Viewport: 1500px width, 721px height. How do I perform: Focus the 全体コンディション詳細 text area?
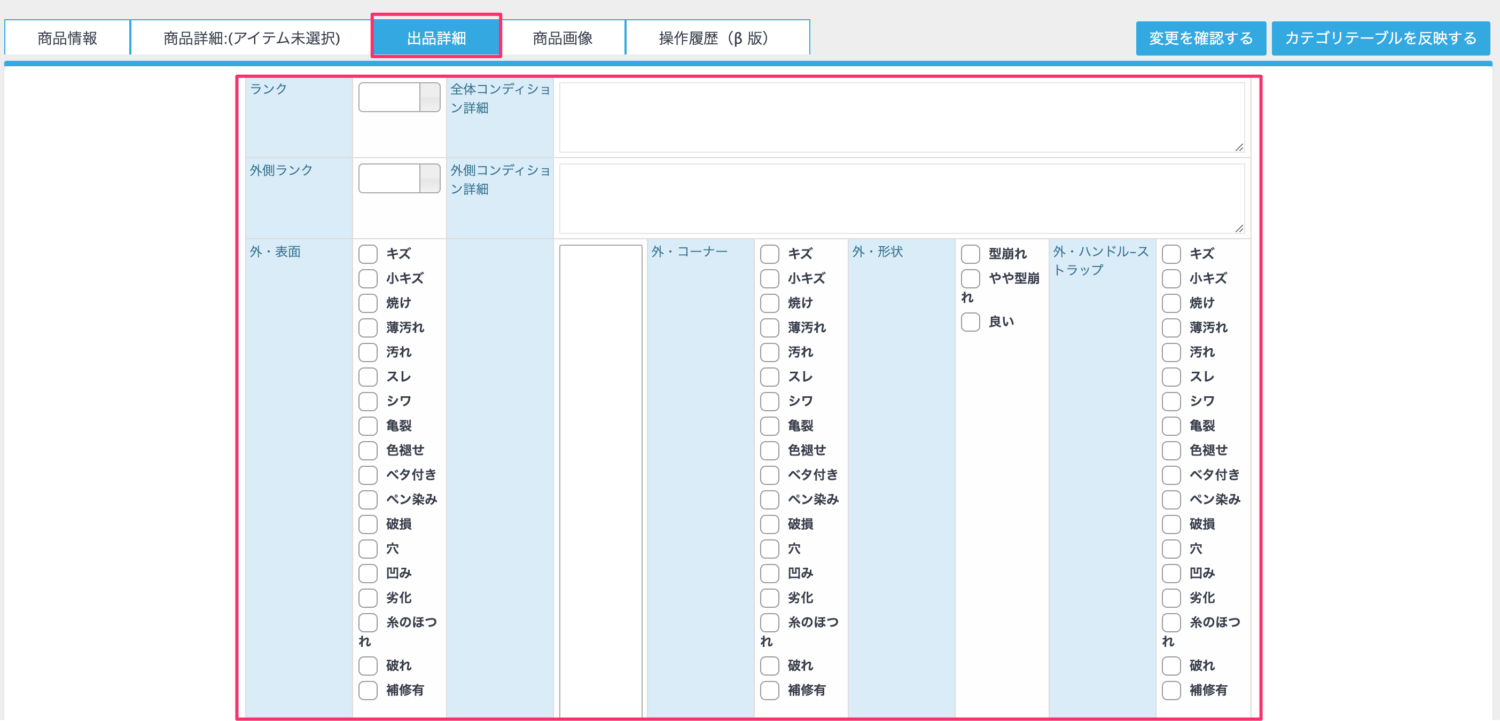[902, 117]
